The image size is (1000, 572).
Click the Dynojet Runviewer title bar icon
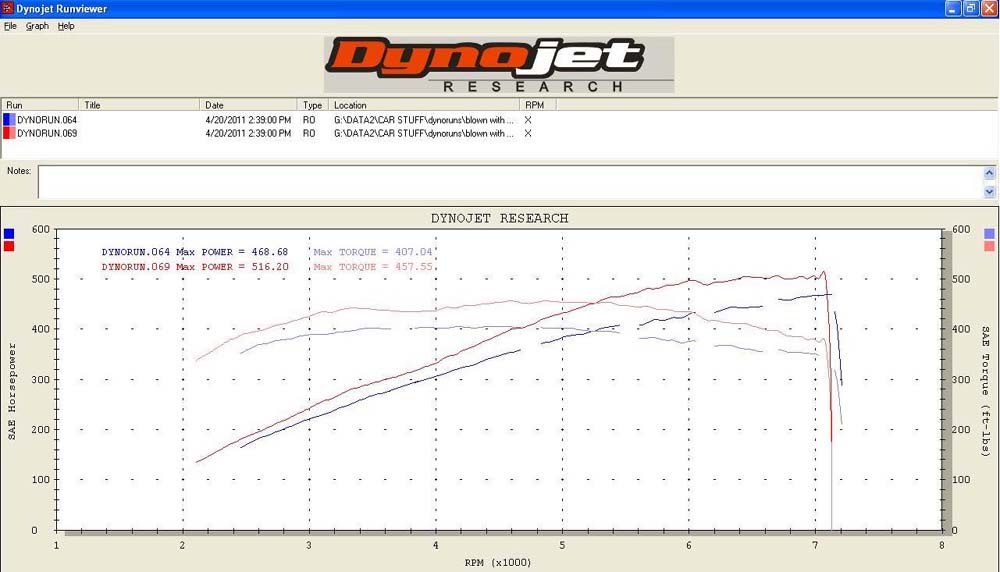click(x=7, y=8)
